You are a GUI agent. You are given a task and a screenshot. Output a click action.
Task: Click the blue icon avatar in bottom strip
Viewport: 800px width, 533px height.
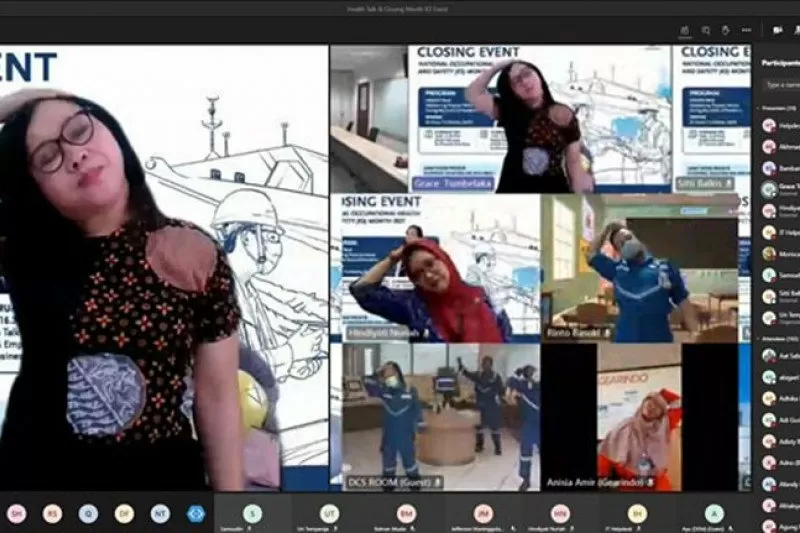tap(196, 513)
